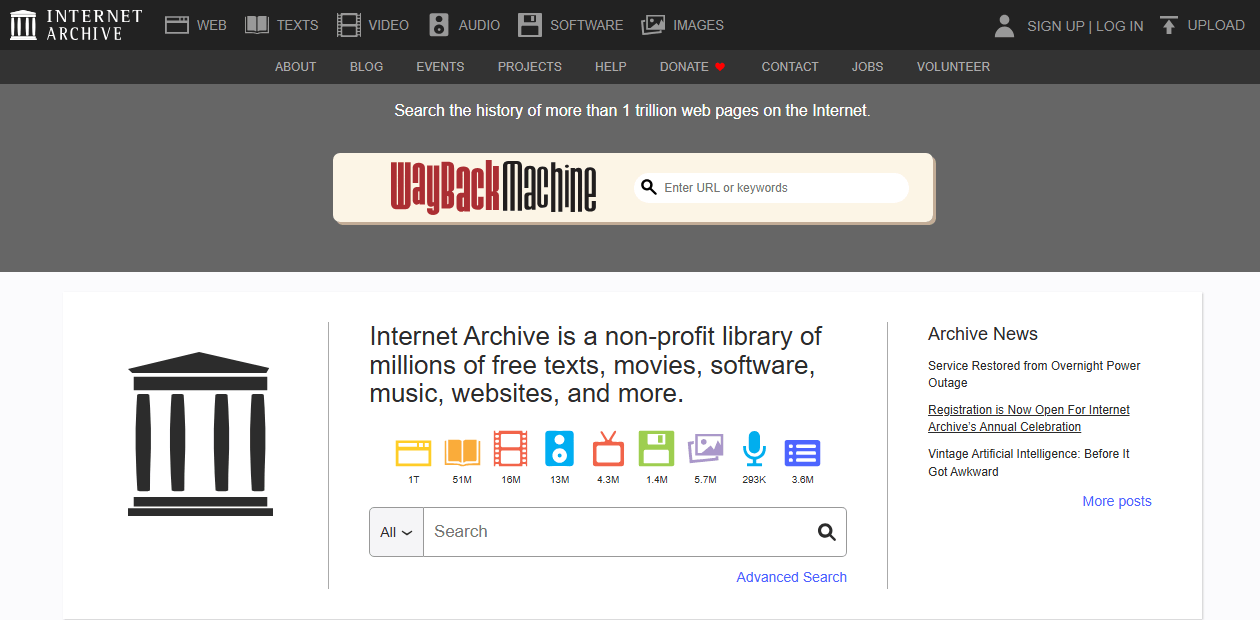This screenshot has height=620, width=1260.
Task: Click the Upload text link
Action: (x=1216, y=25)
